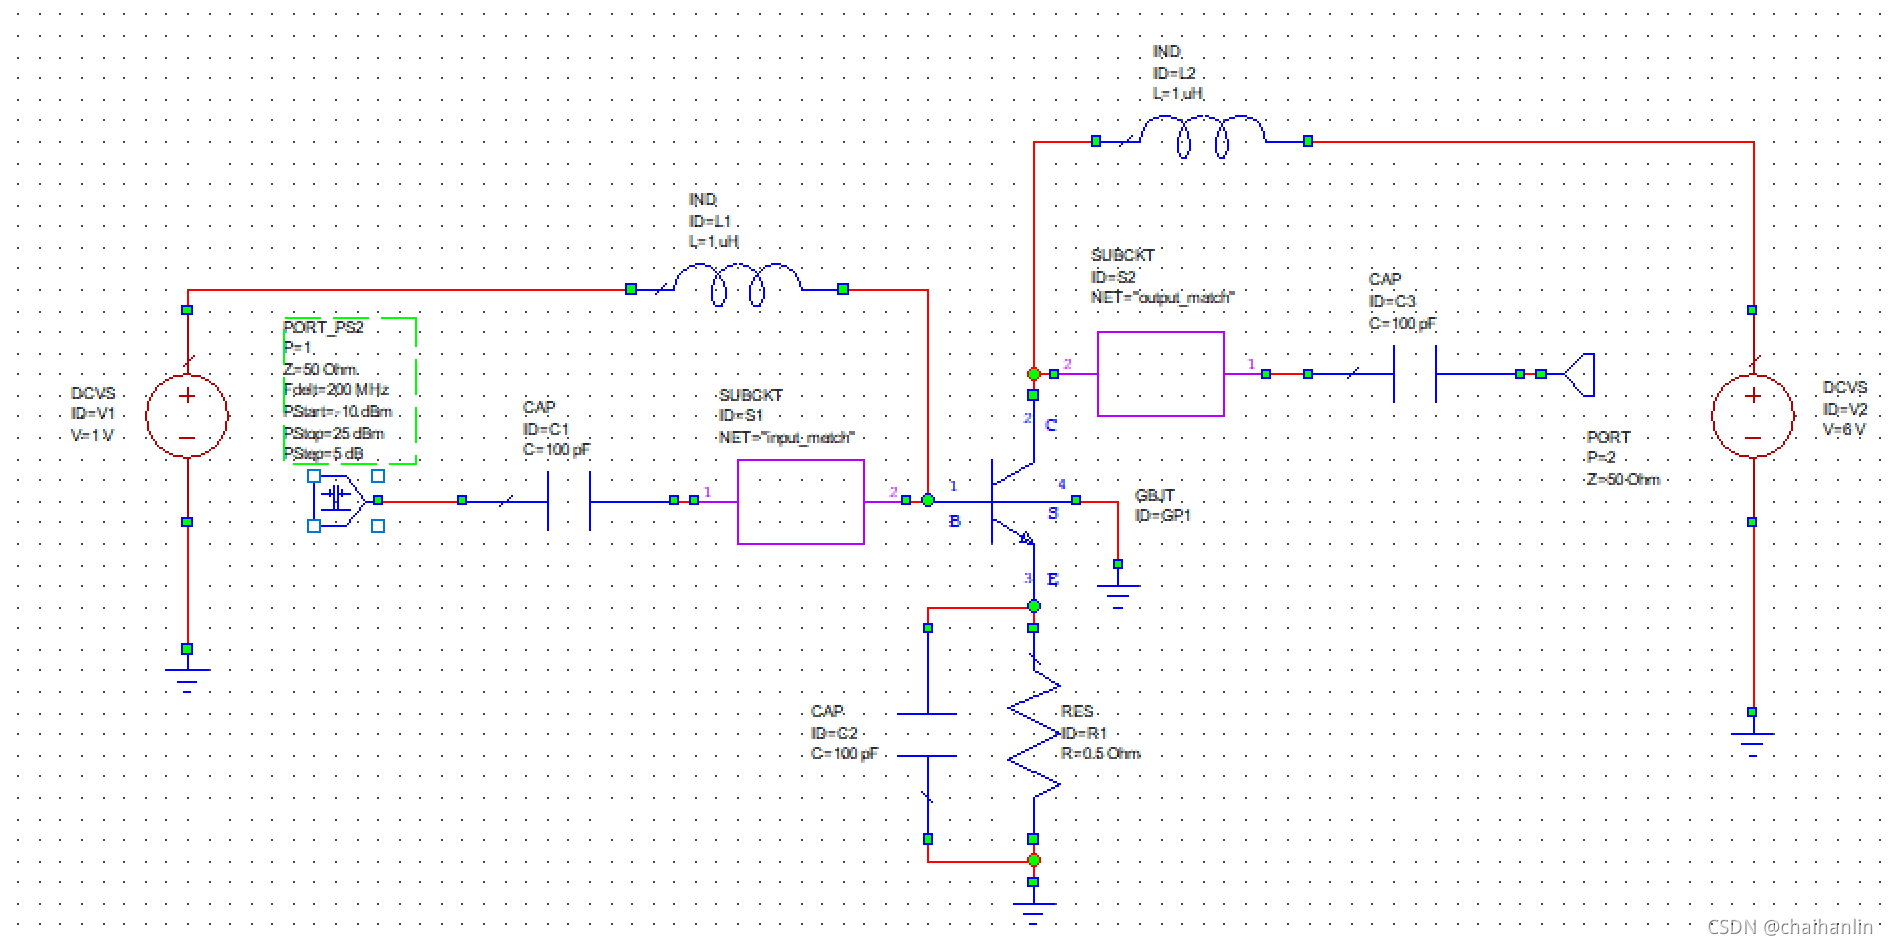Click the V=1 V parameter text
1888x945 pixels.
coord(92,436)
